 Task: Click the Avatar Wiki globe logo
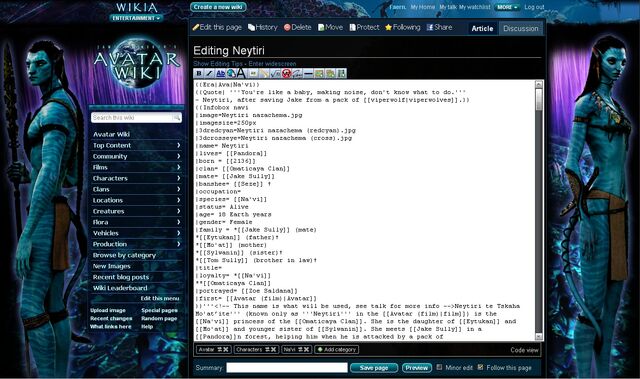(x=136, y=63)
